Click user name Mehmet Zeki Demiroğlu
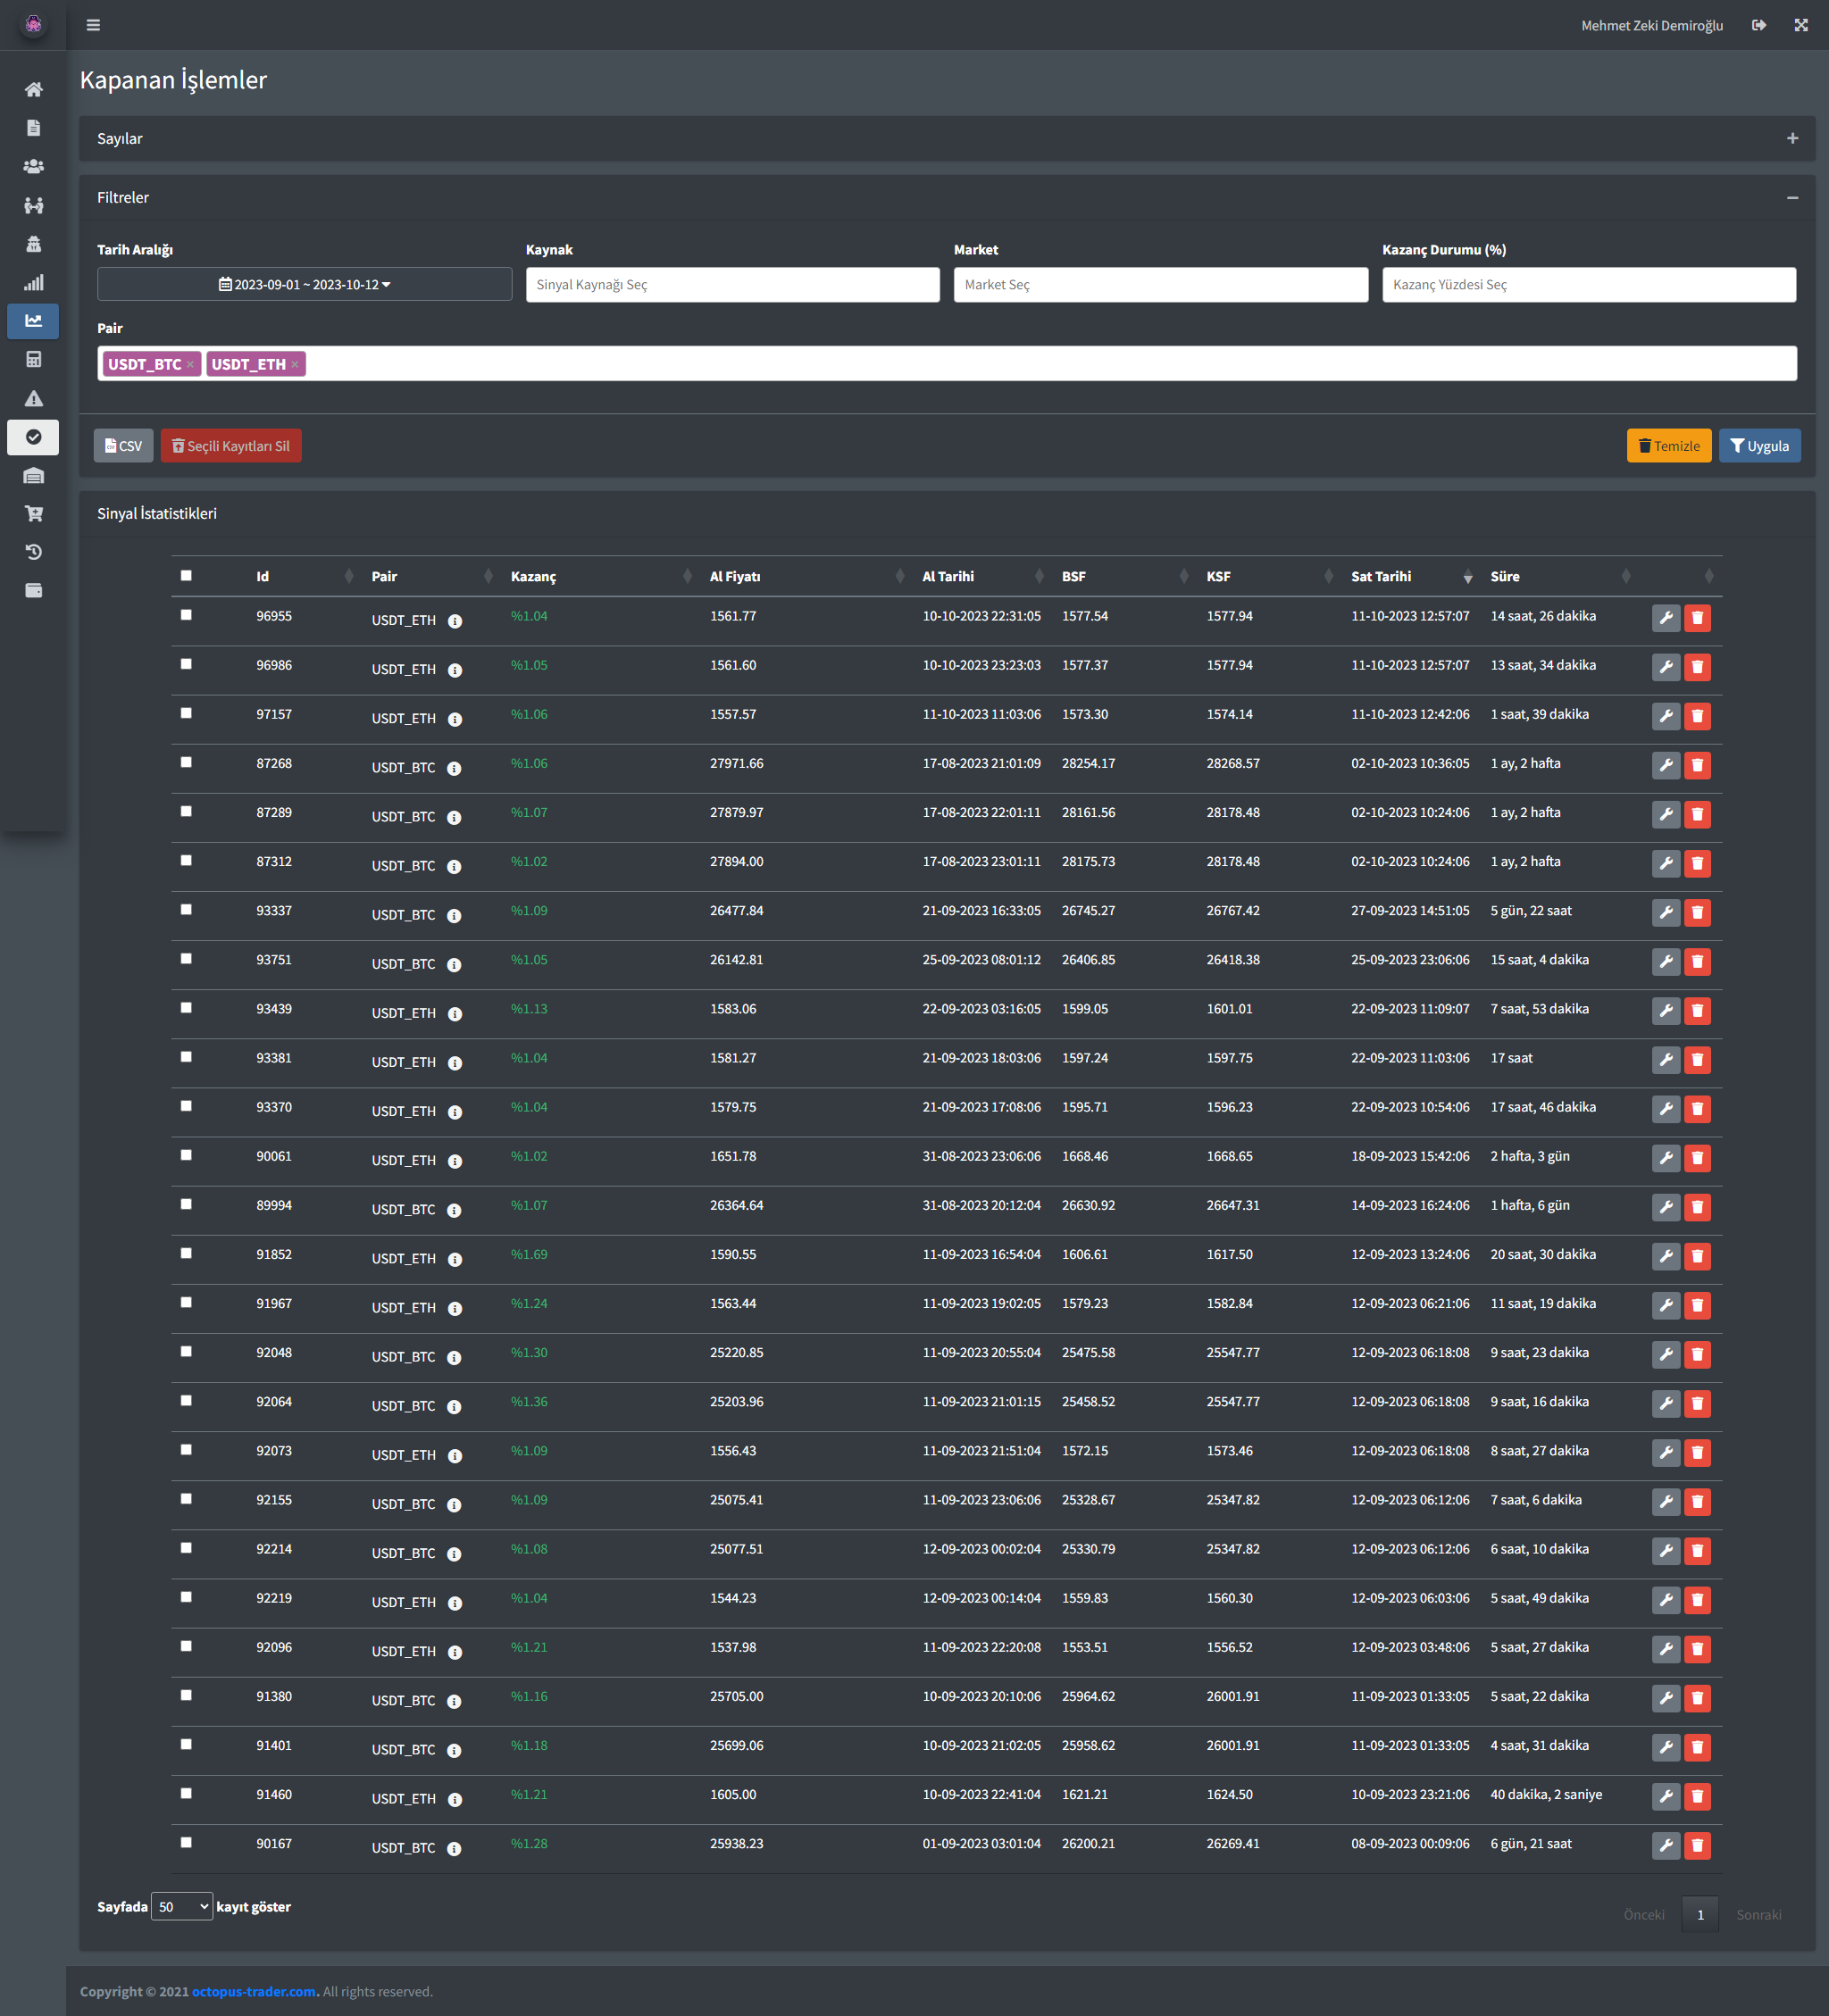 (x=1651, y=25)
